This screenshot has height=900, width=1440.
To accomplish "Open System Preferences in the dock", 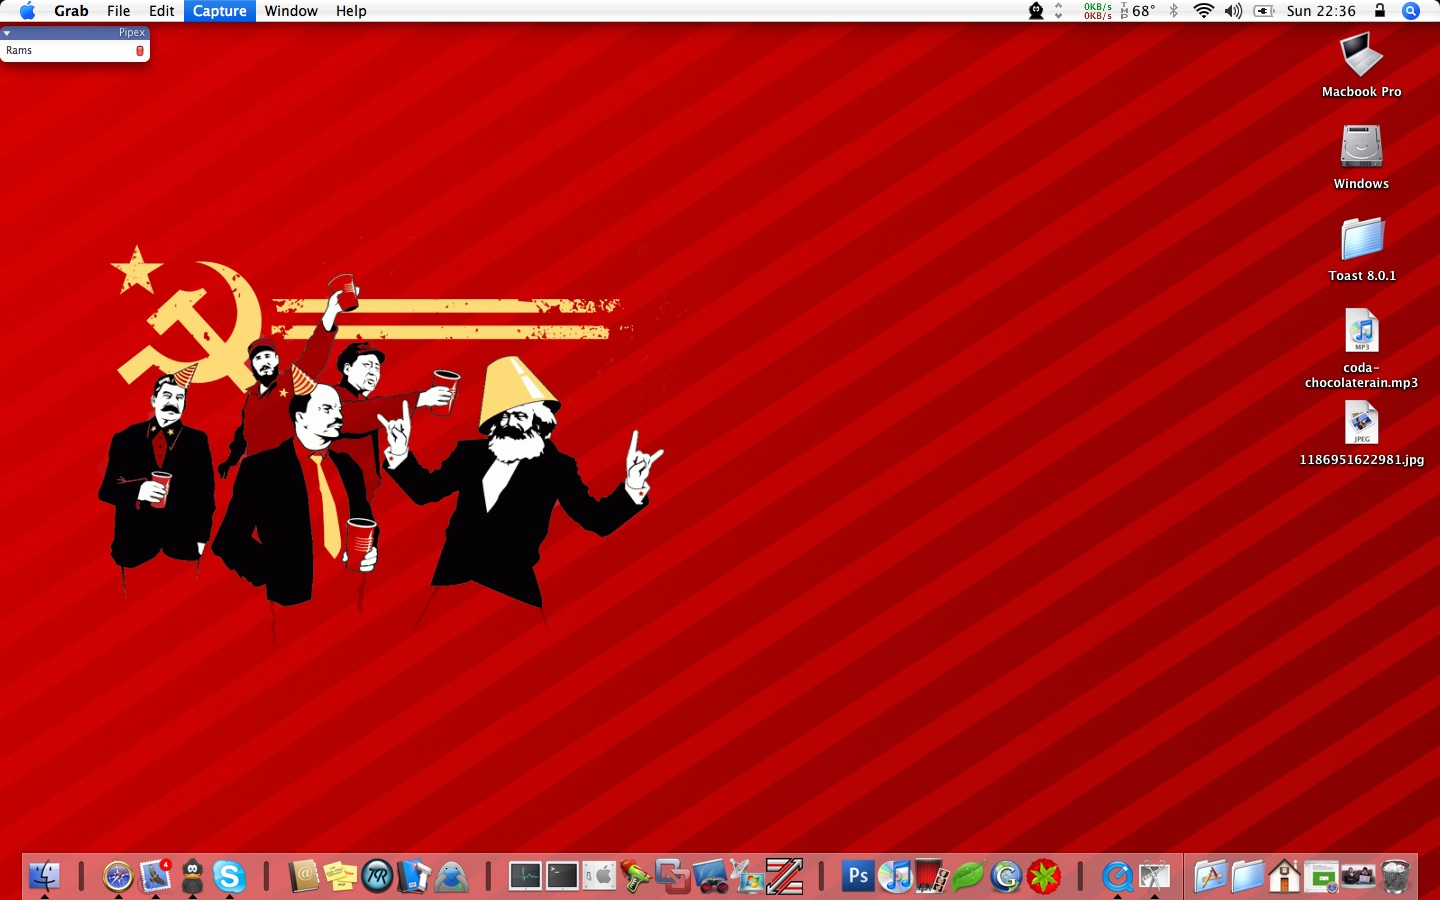I will [599, 877].
